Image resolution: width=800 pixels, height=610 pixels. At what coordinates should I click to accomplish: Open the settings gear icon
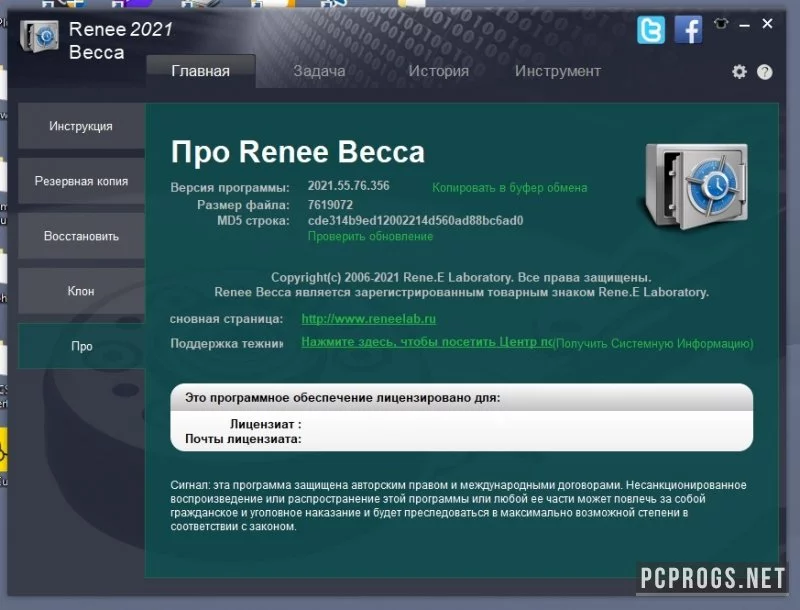739,72
